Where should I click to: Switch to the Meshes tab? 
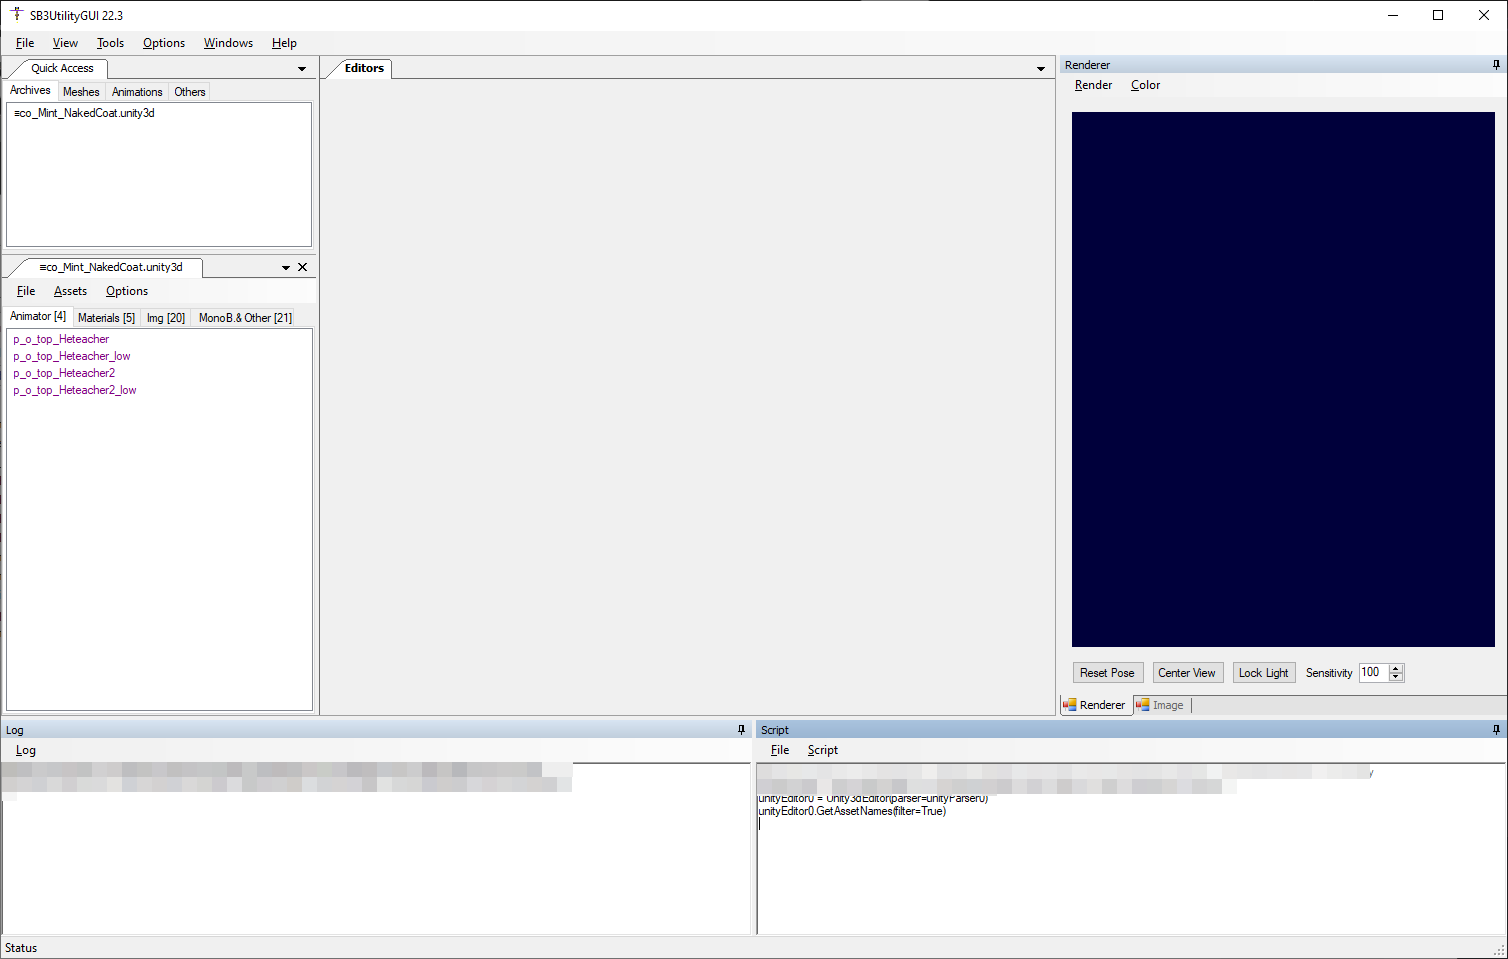tap(80, 91)
